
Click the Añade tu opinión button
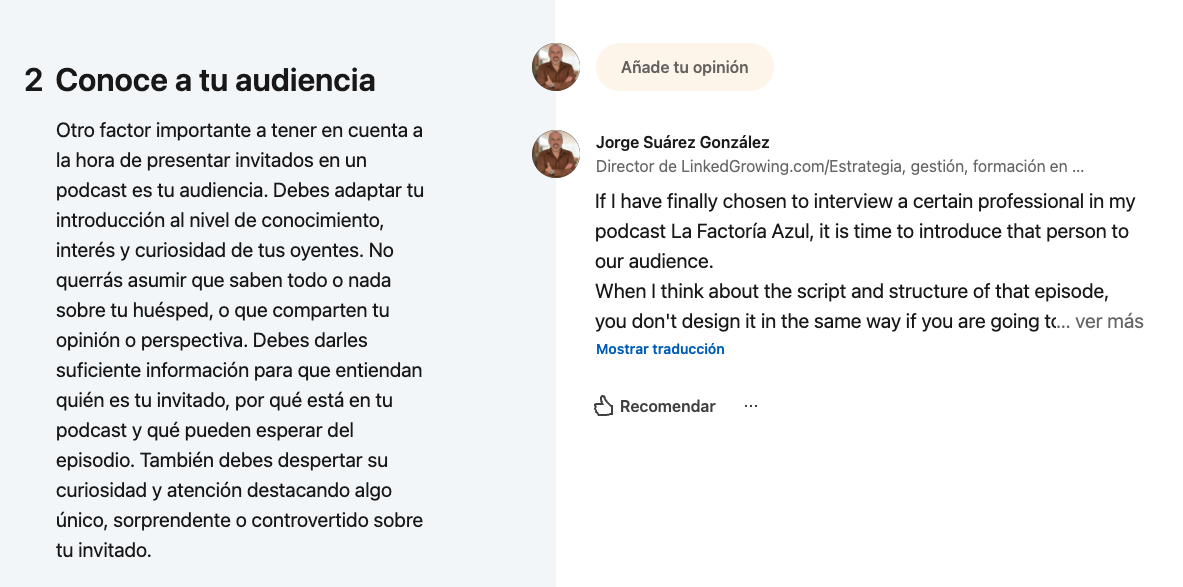684,68
